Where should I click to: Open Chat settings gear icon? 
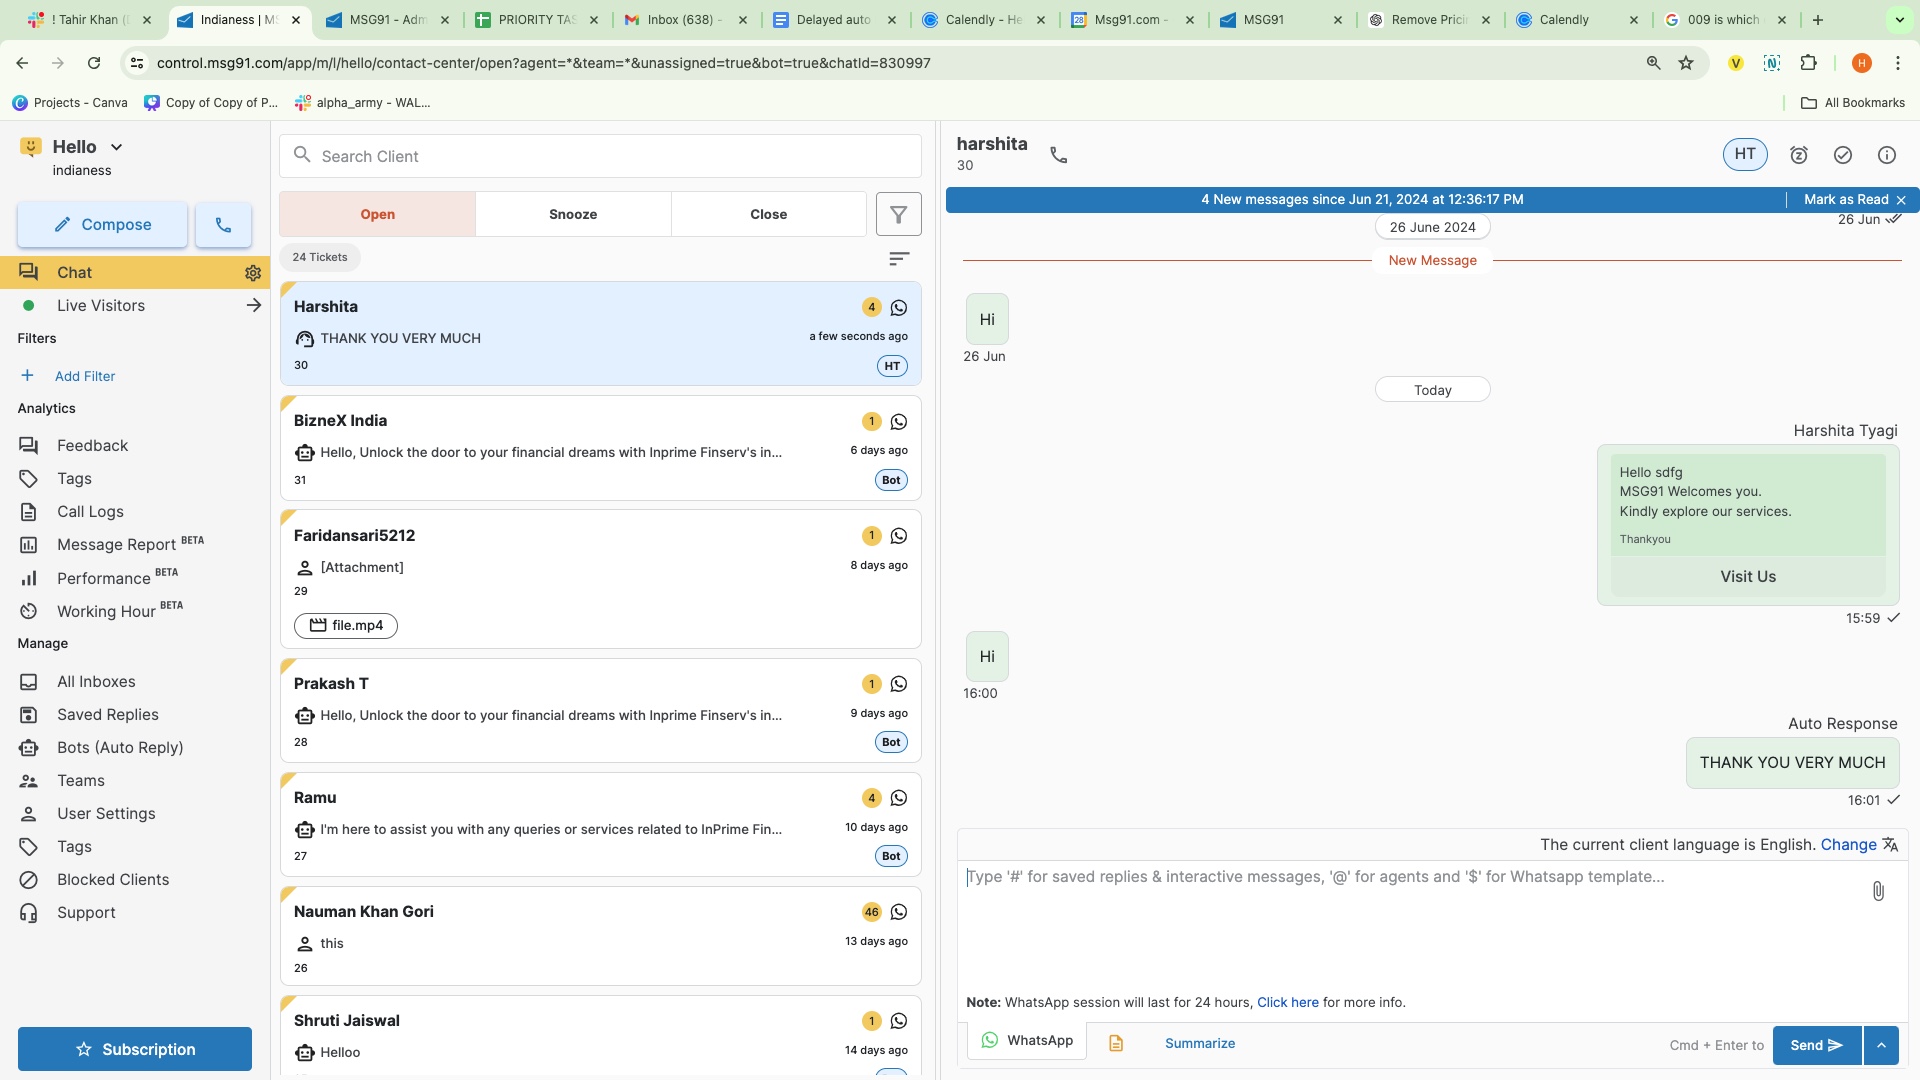click(253, 273)
